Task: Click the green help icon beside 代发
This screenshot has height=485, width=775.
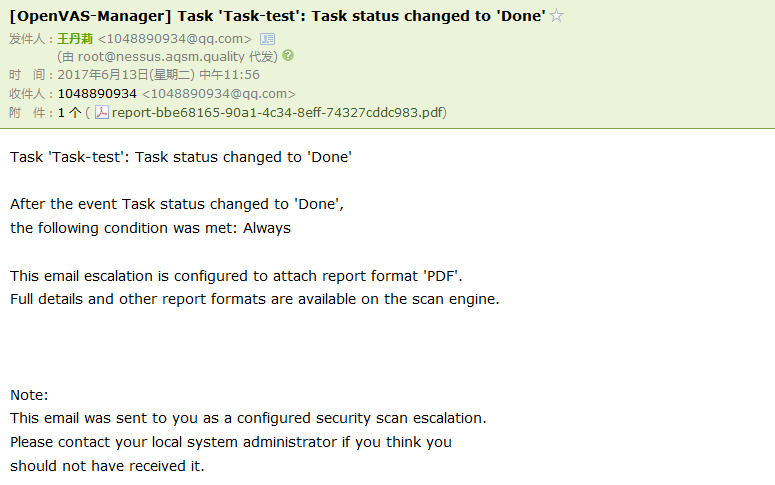Action: click(x=288, y=56)
